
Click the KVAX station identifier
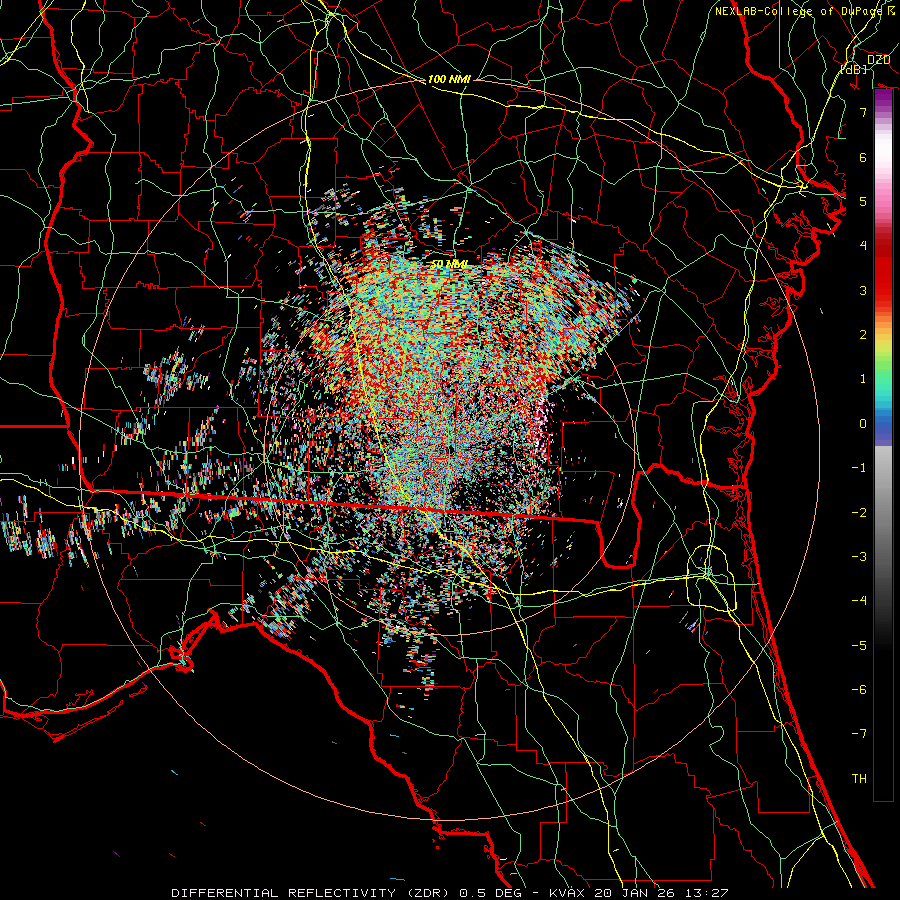(x=566, y=893)
